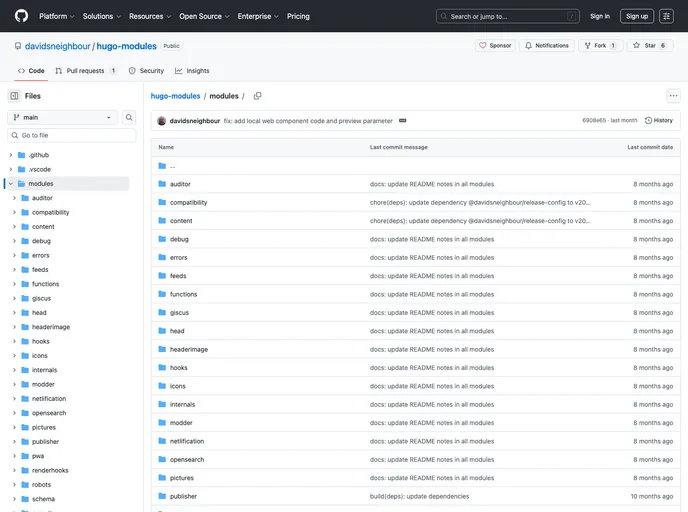
Task: Open the Resources menu
Action: tap(150, 16)
